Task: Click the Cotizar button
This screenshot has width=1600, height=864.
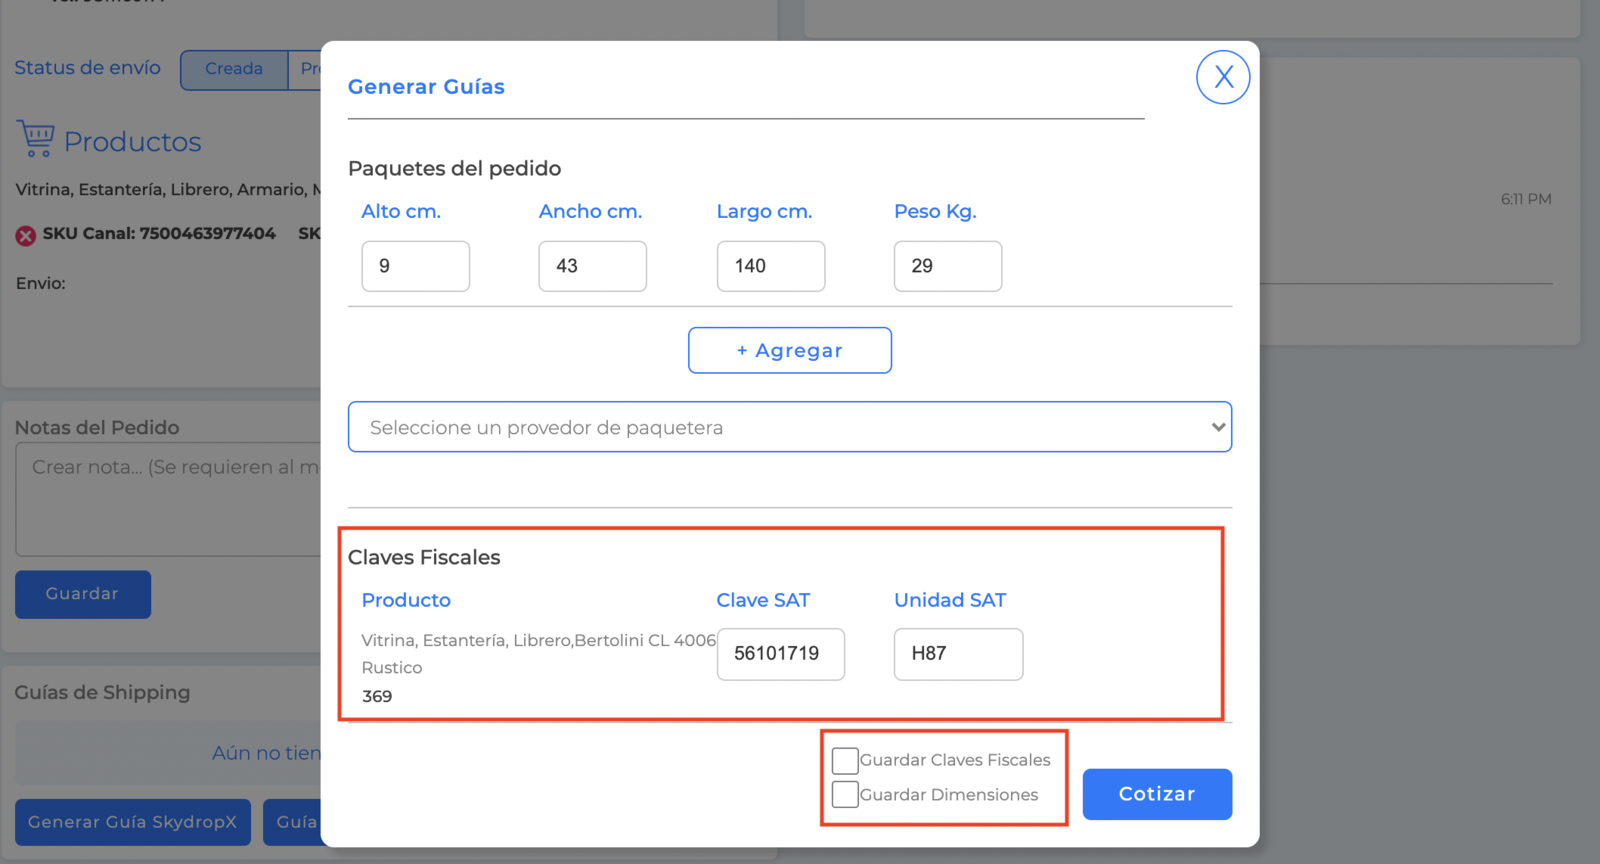Action: [1157, 794]
